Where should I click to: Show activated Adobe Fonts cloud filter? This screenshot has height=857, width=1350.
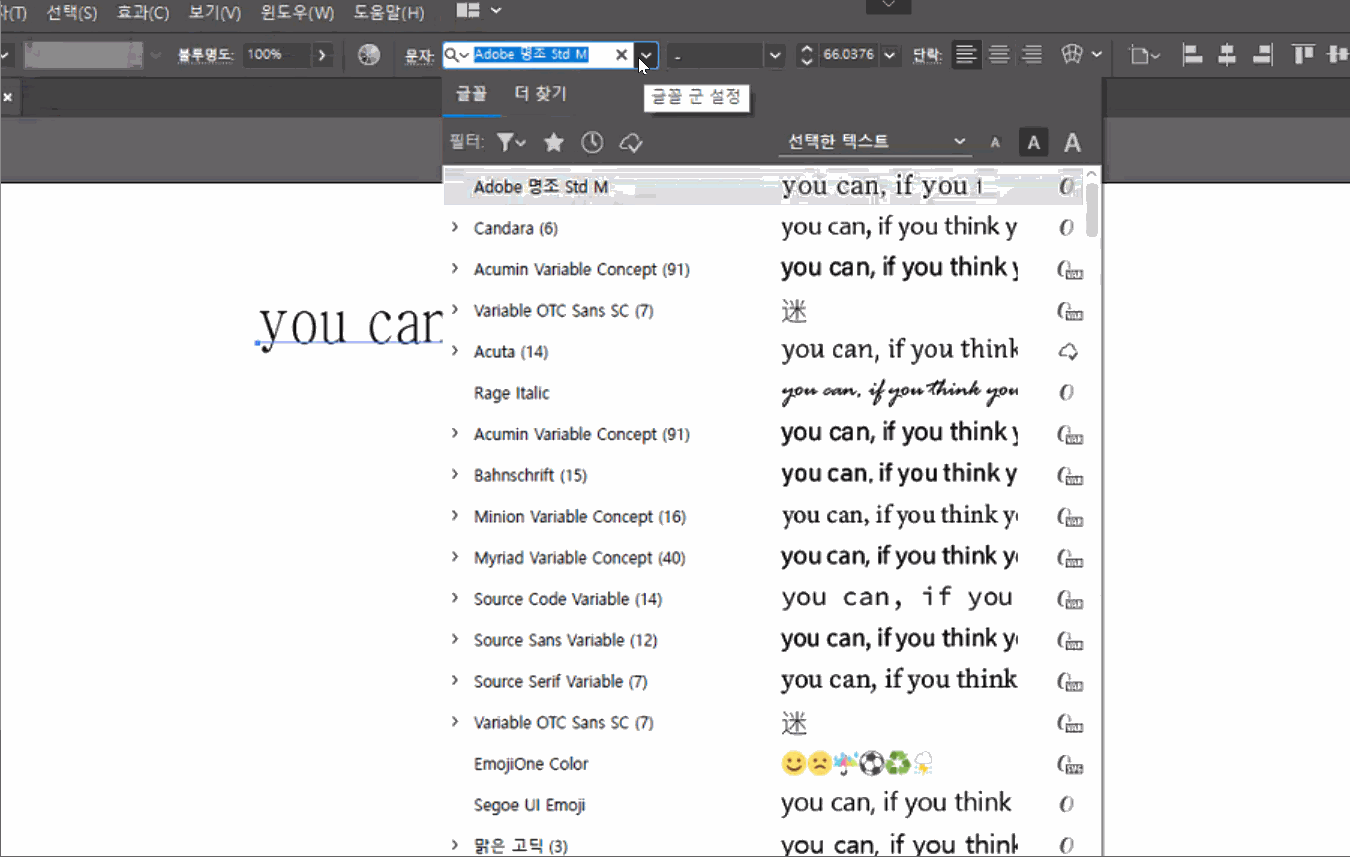click(x=630, y=143)
